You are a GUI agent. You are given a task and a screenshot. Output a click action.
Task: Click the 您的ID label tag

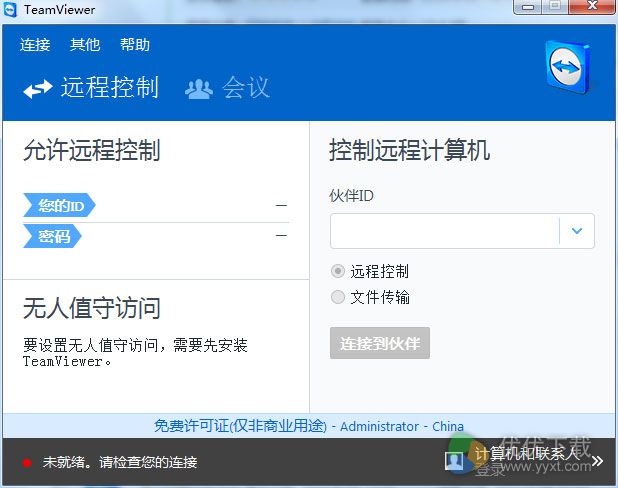click(x=60, y=205)
